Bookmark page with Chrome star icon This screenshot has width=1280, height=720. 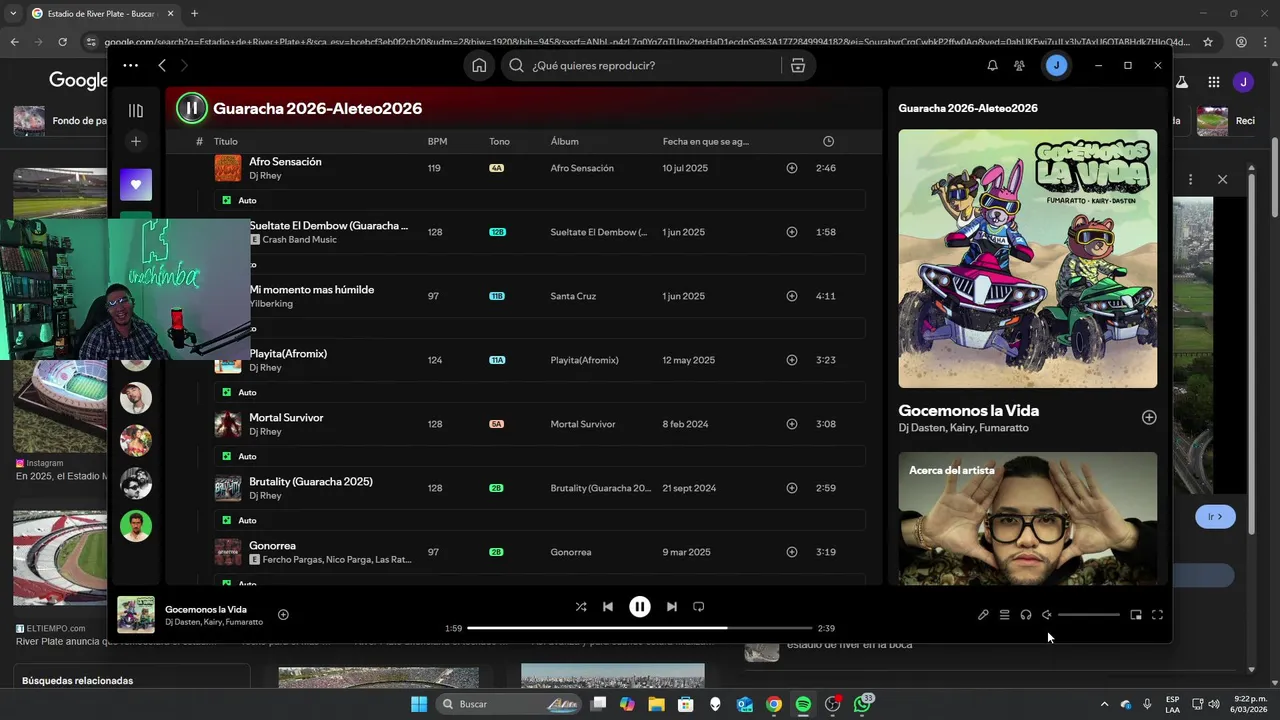coord(1208,42)
